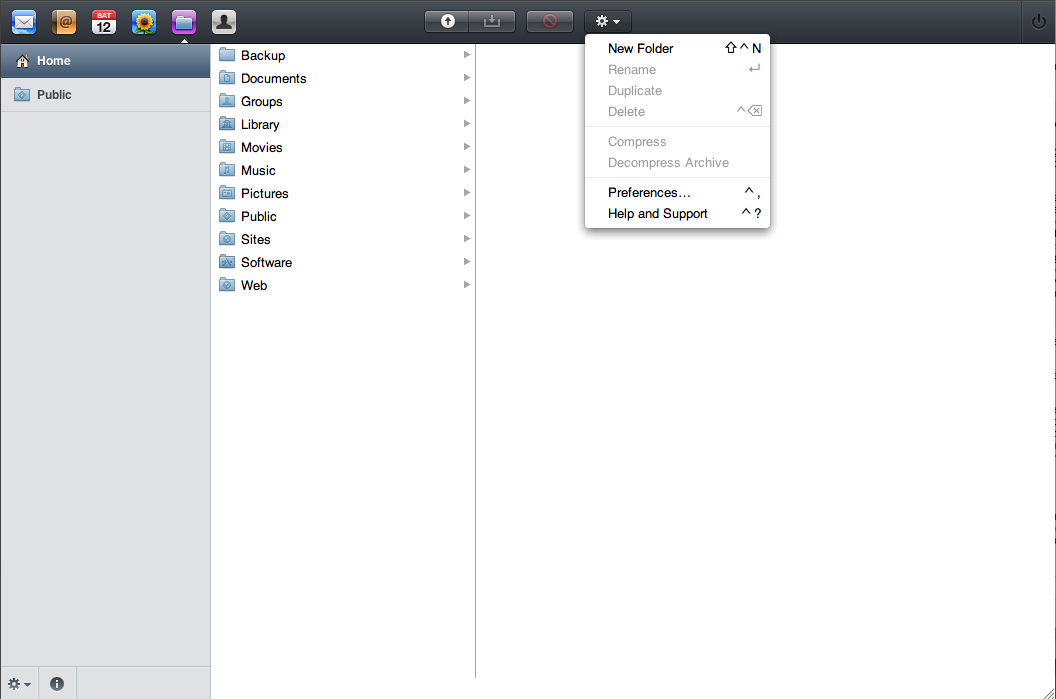Choose Decompress Archive from the menu
The image size is (1056, 699).
click(x=678, y=162)
